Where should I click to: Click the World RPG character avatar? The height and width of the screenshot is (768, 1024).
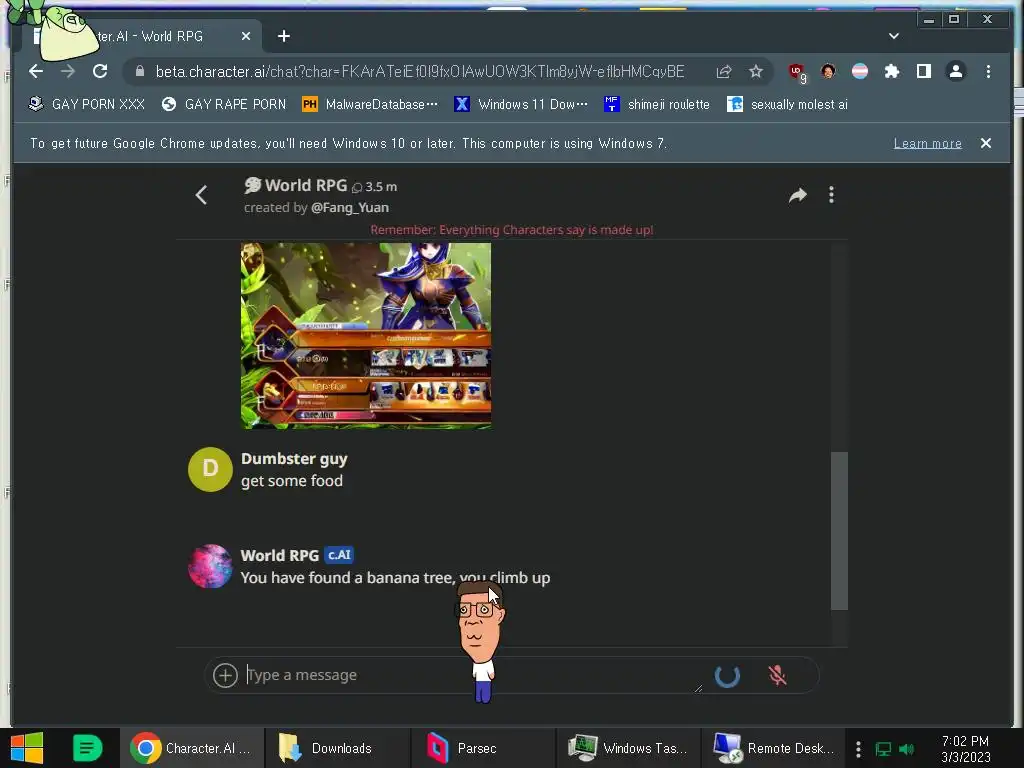pos(210,566)
